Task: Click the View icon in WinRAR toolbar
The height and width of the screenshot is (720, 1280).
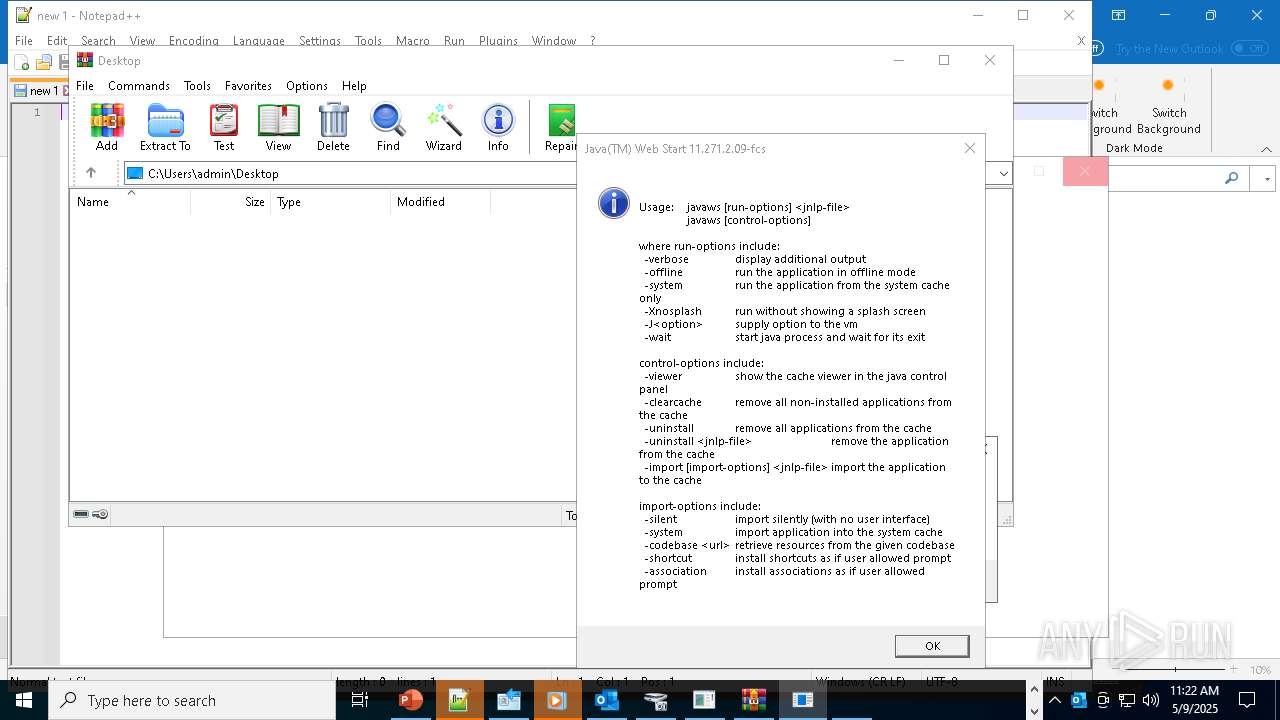Action: pos(278,127)
